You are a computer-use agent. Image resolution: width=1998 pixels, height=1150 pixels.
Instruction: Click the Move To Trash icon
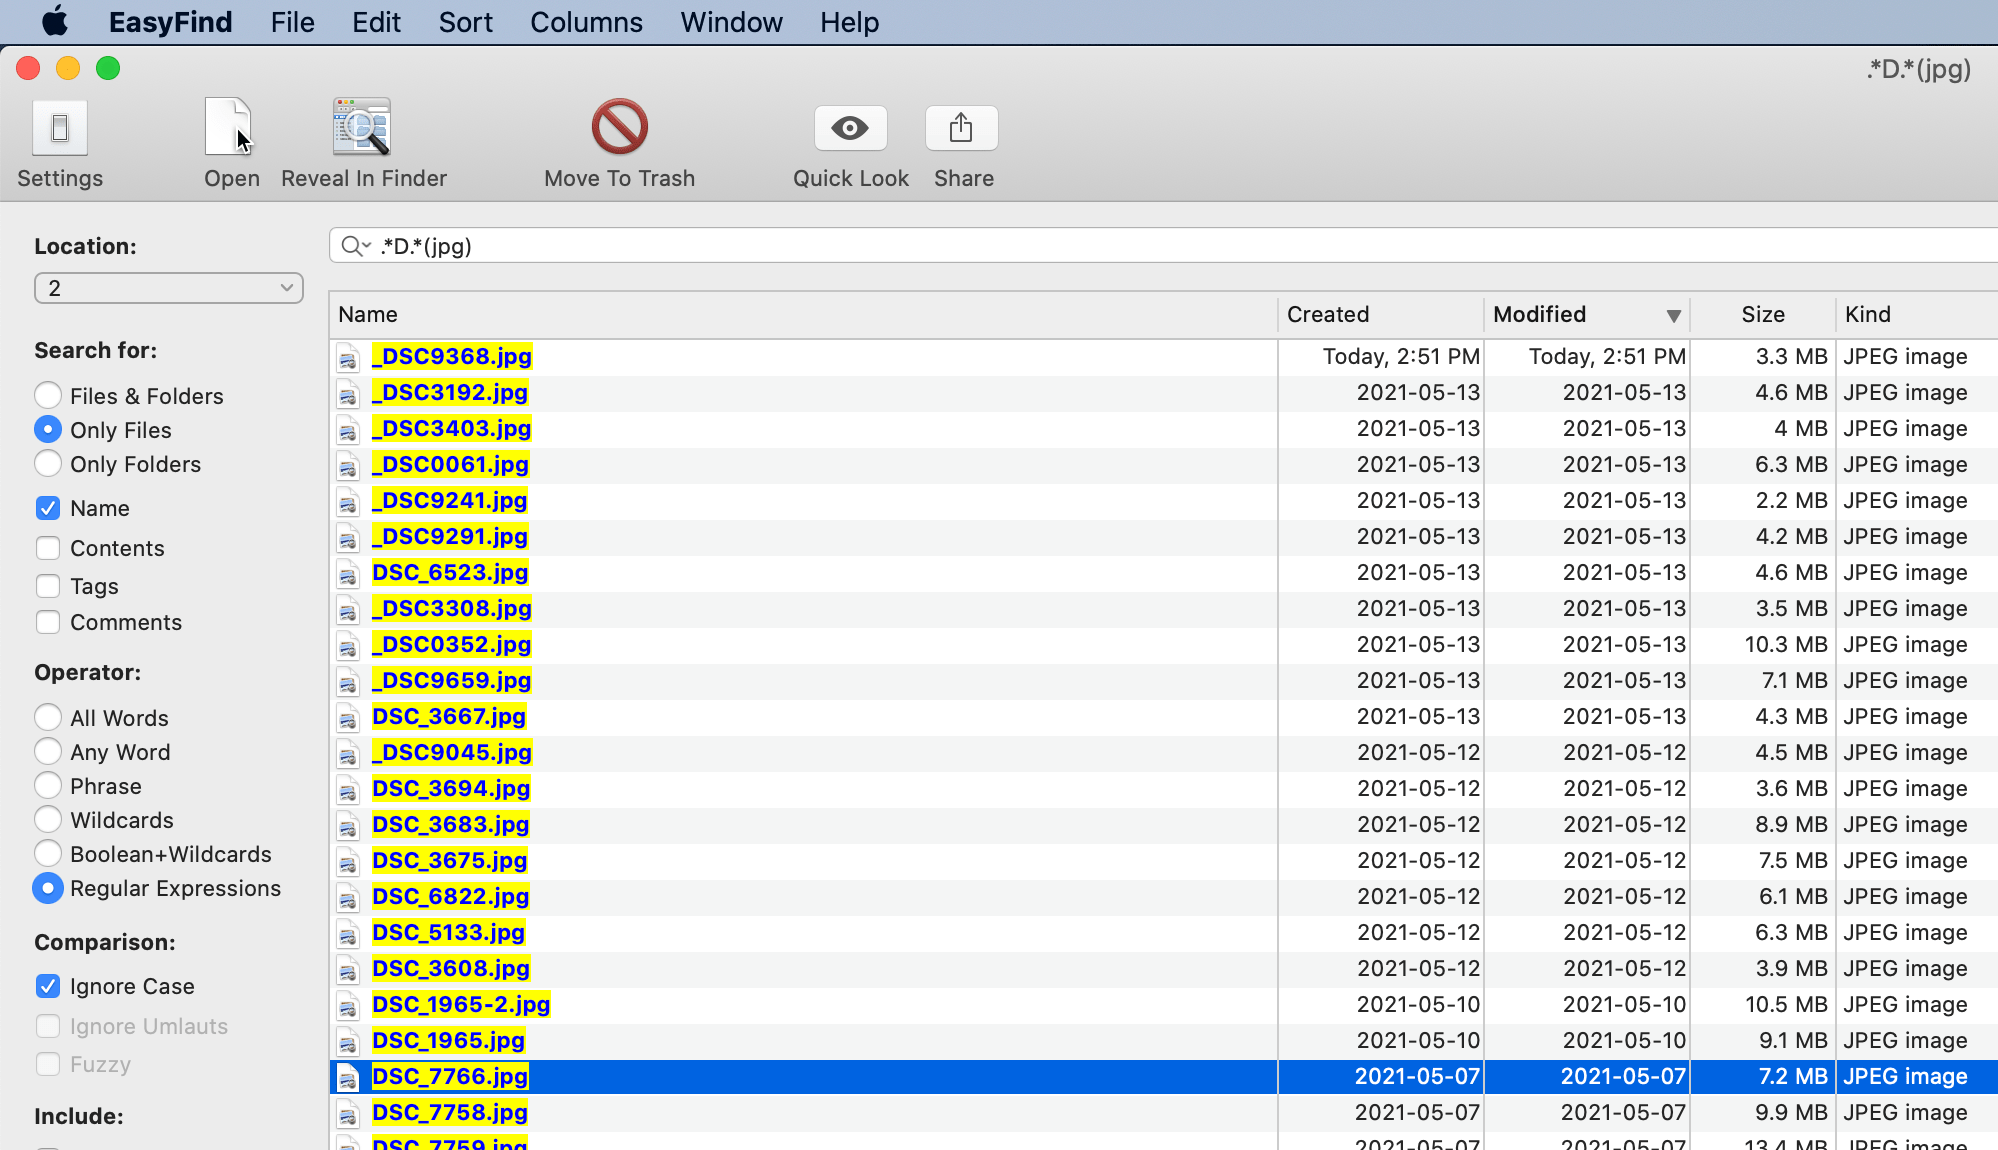pos(619,128)
